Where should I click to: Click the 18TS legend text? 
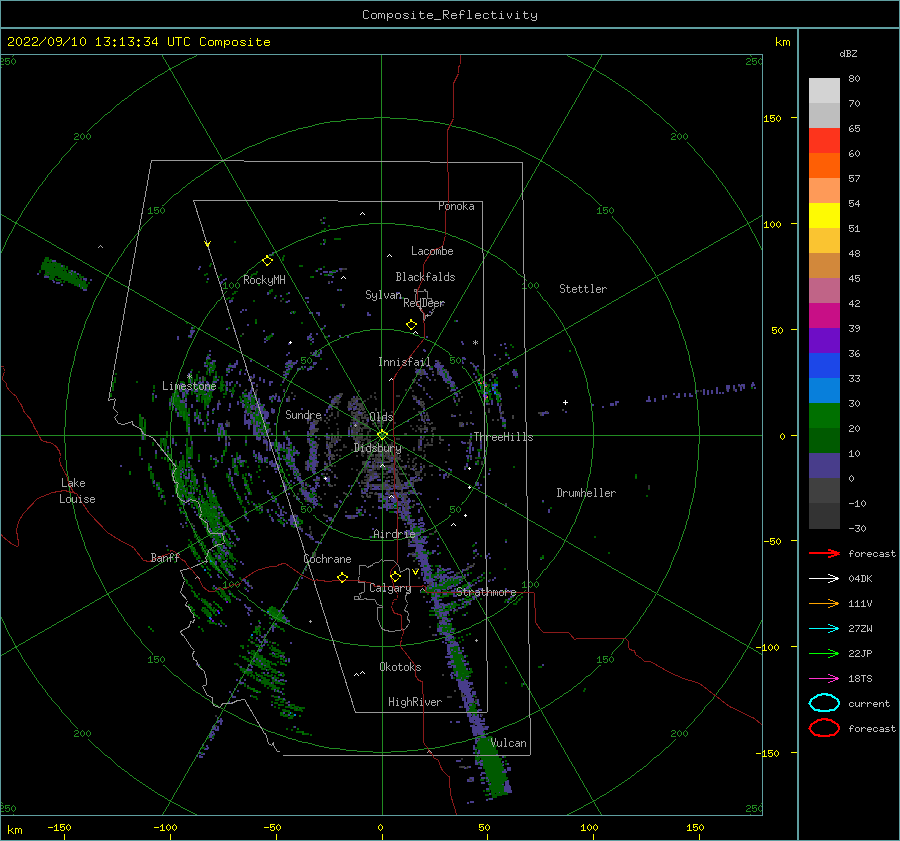(x=860, y=679)
